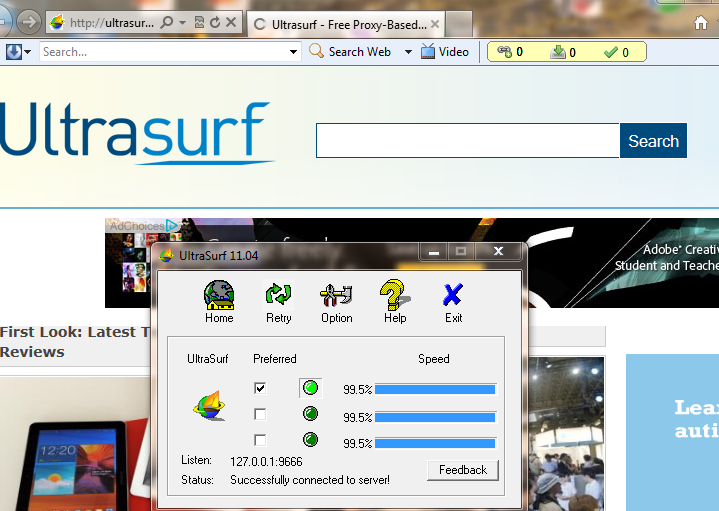Open the exhibition crowd photo thumbnail

[567, 434]
